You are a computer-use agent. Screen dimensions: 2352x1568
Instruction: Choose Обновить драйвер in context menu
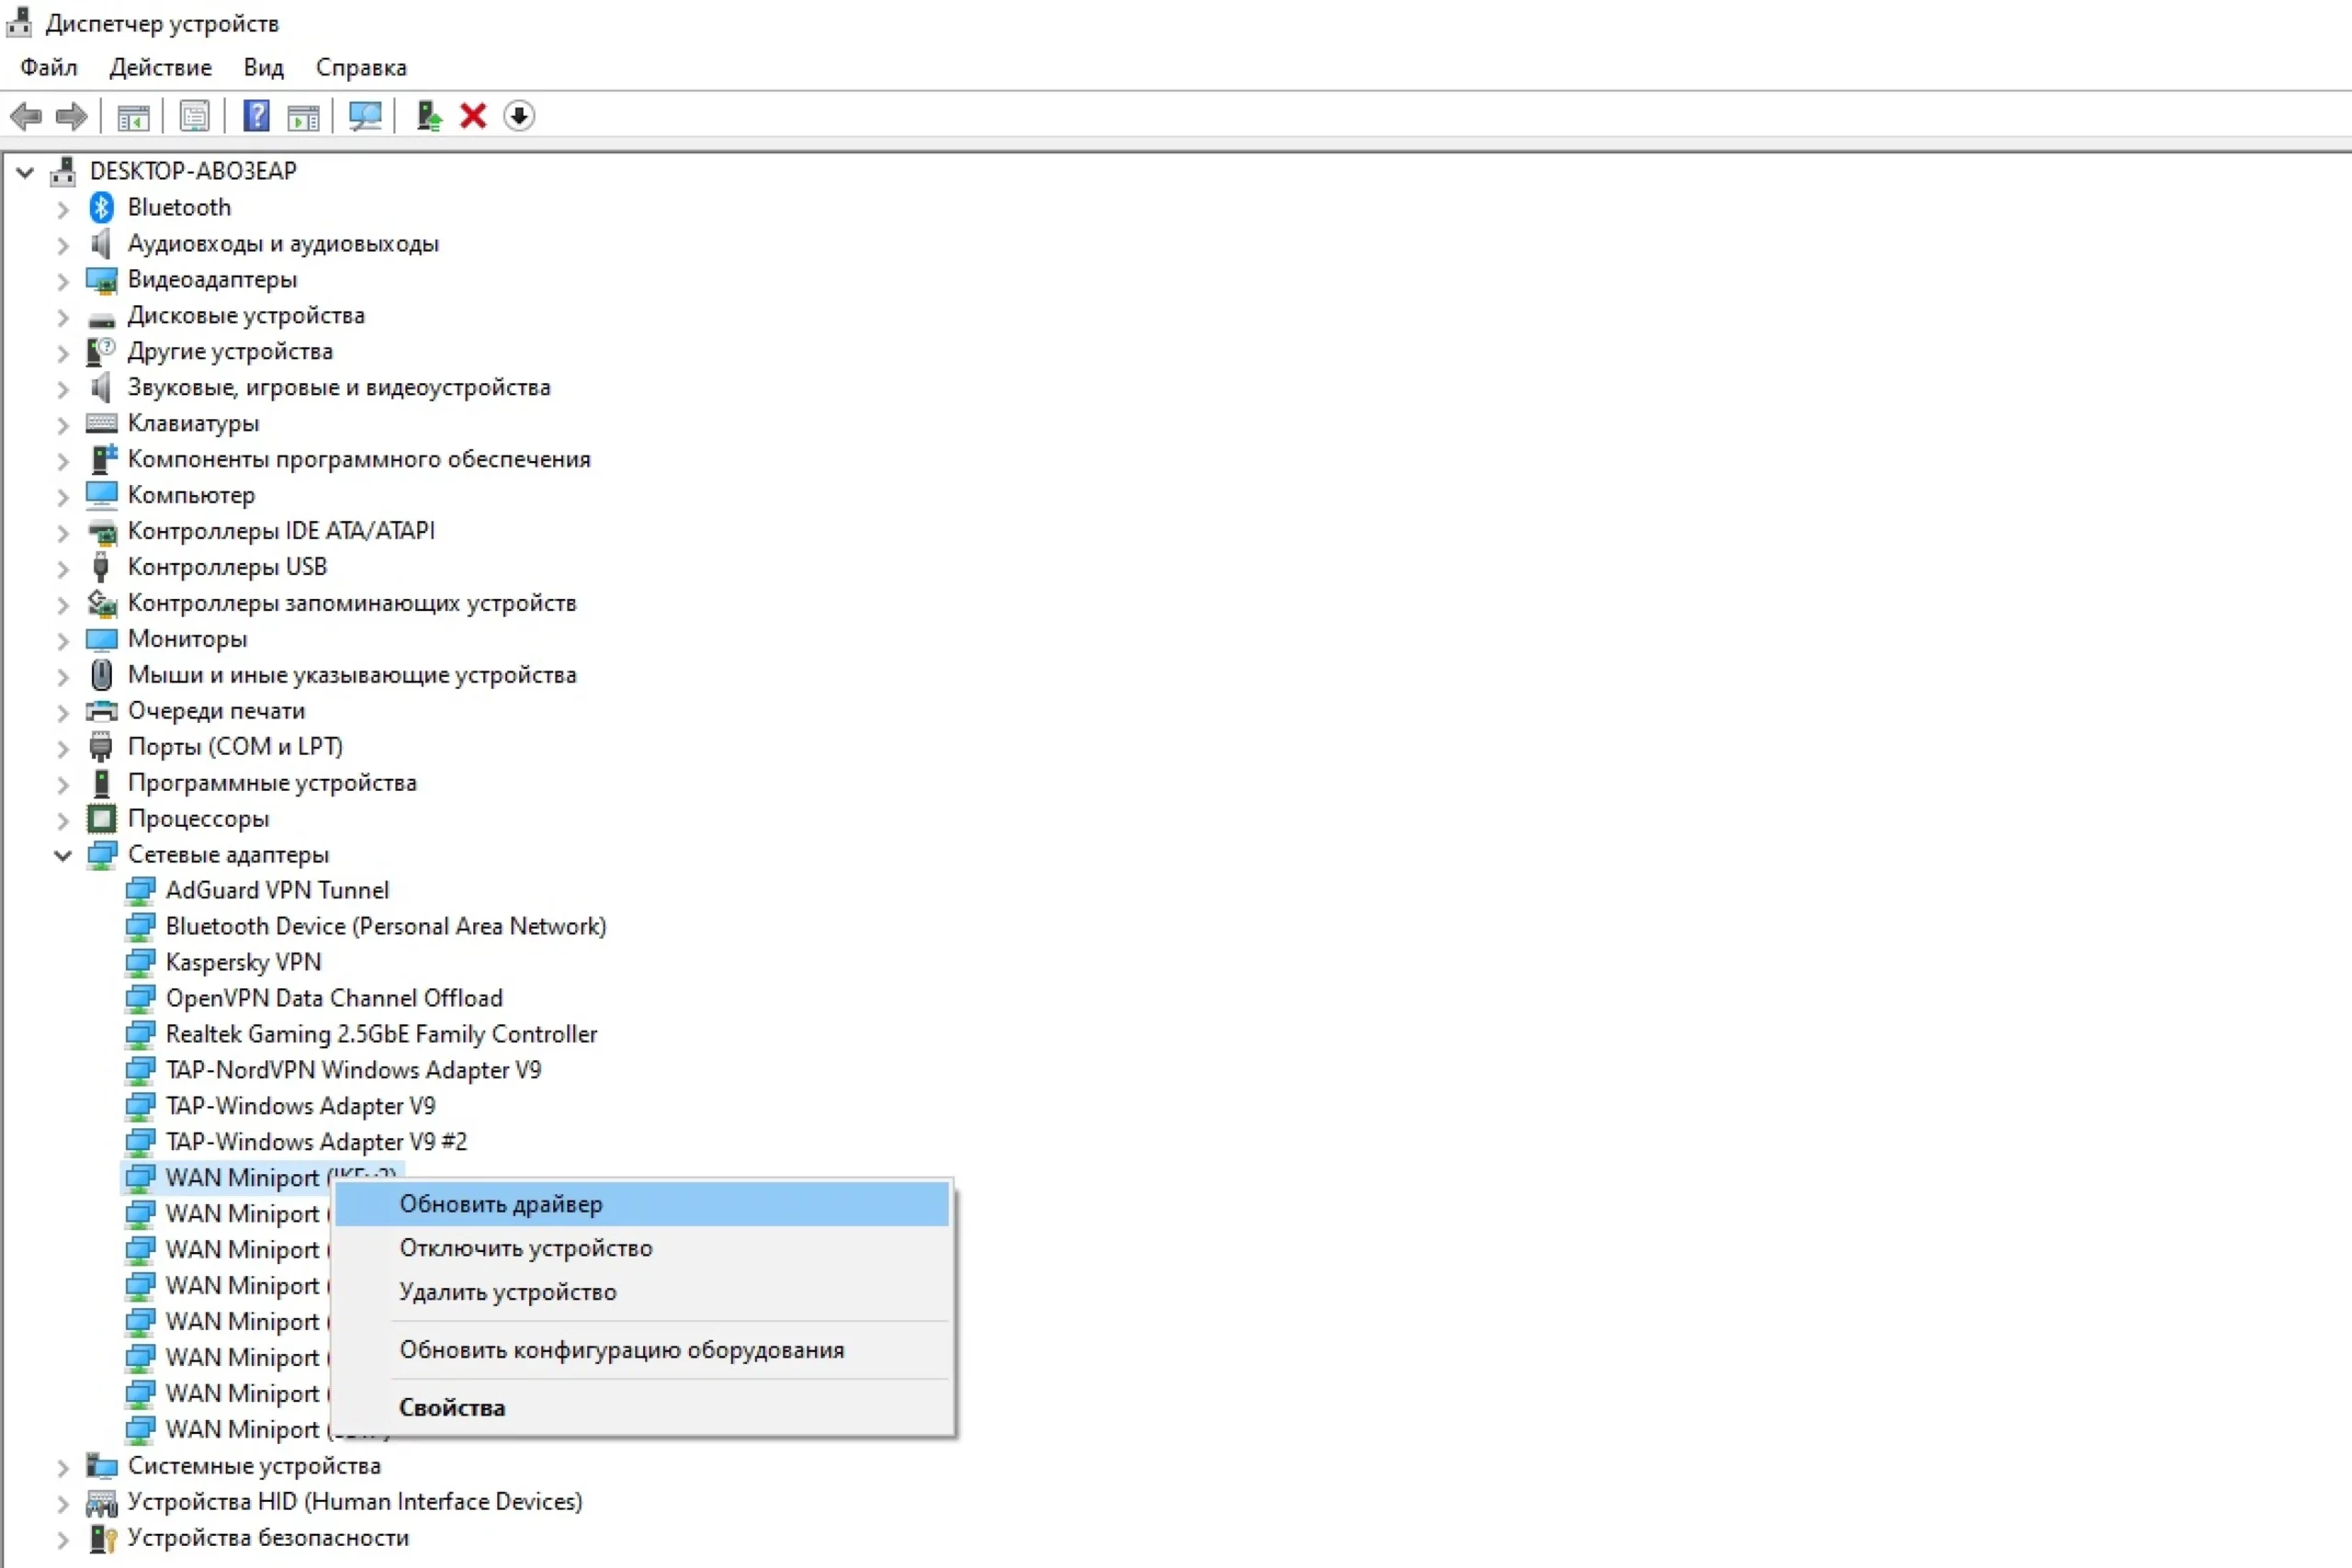501,1205
